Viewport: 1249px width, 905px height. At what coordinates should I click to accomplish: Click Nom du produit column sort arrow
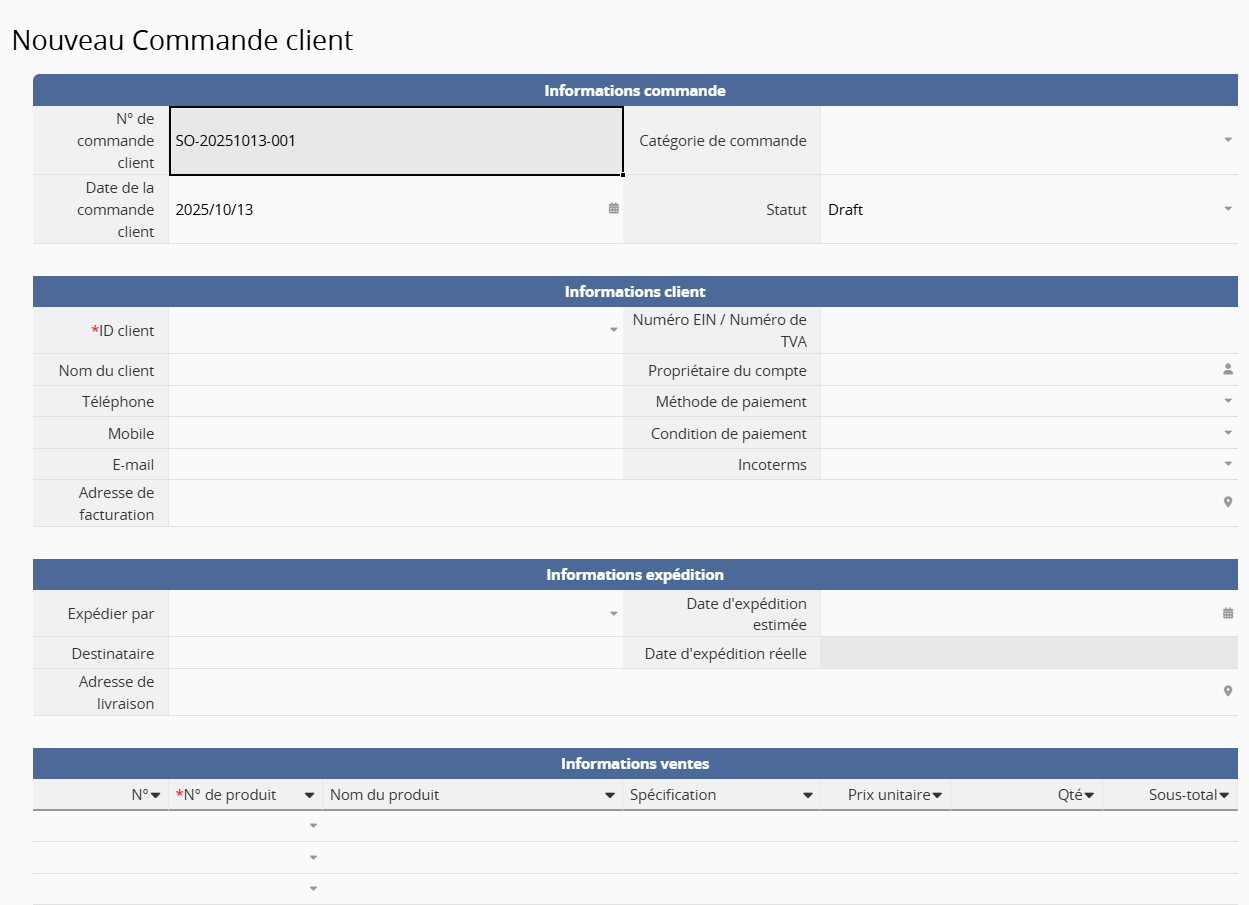pyautogui.click(x=610, y=795)
